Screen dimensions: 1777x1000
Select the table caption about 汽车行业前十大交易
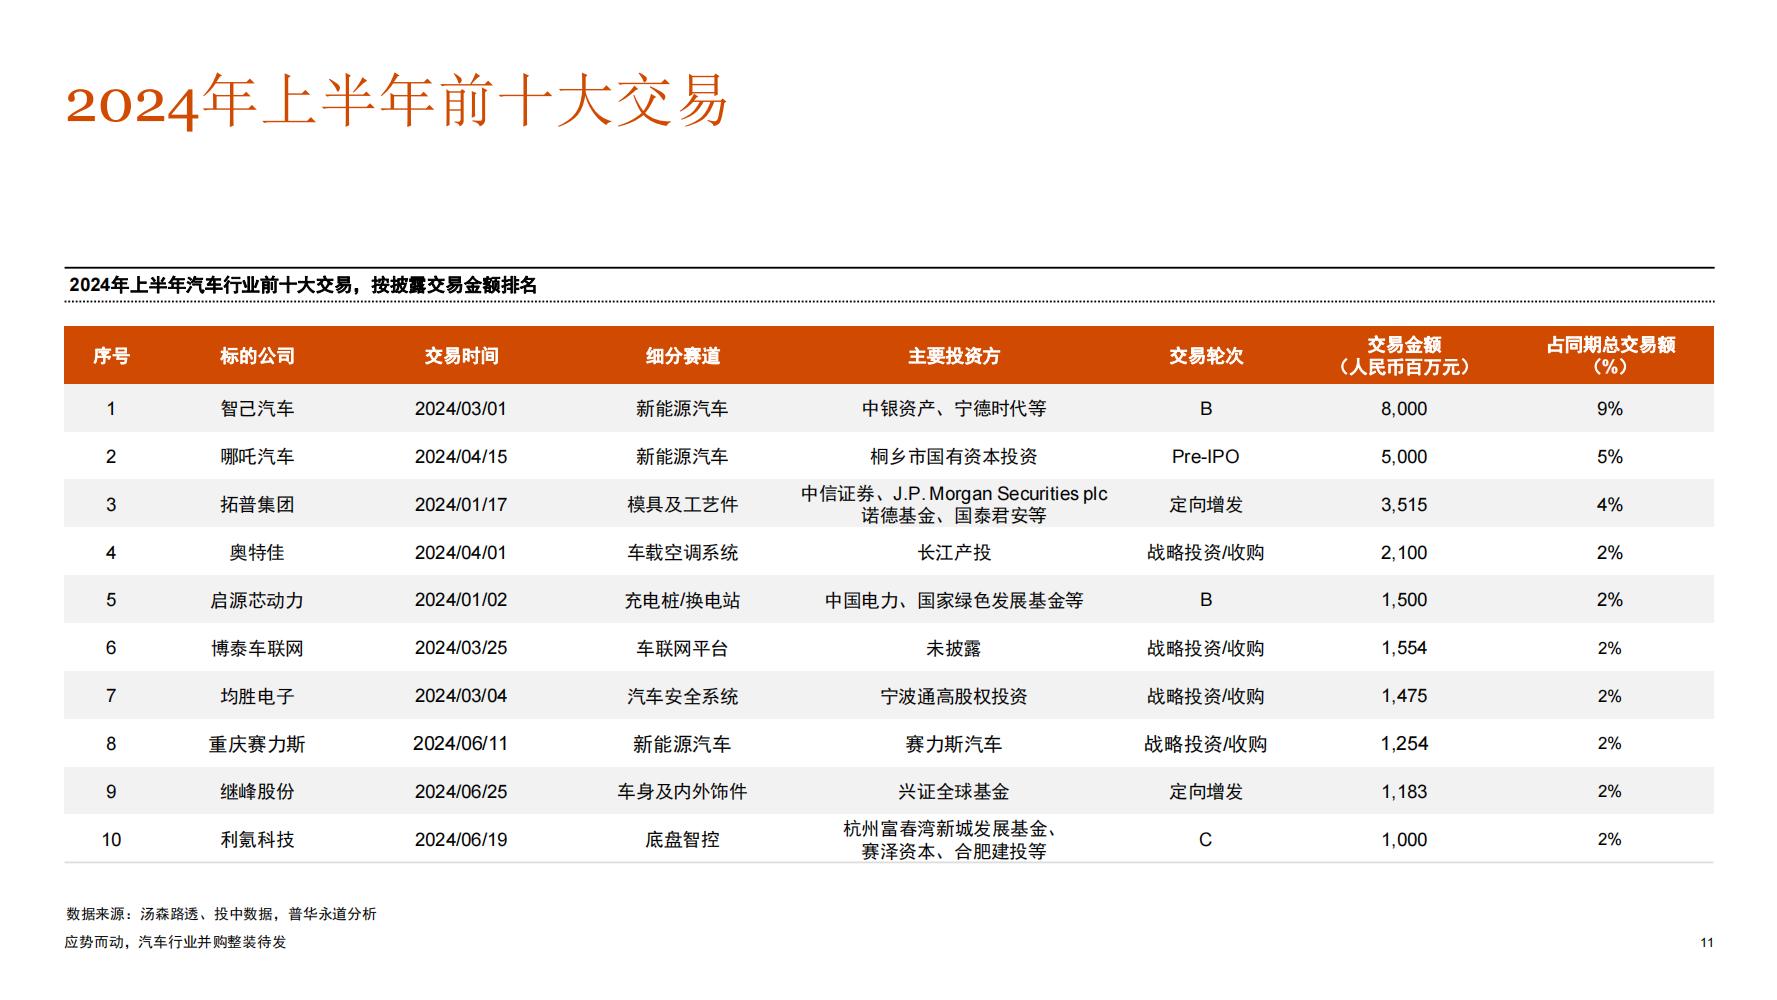coord(303,286)
